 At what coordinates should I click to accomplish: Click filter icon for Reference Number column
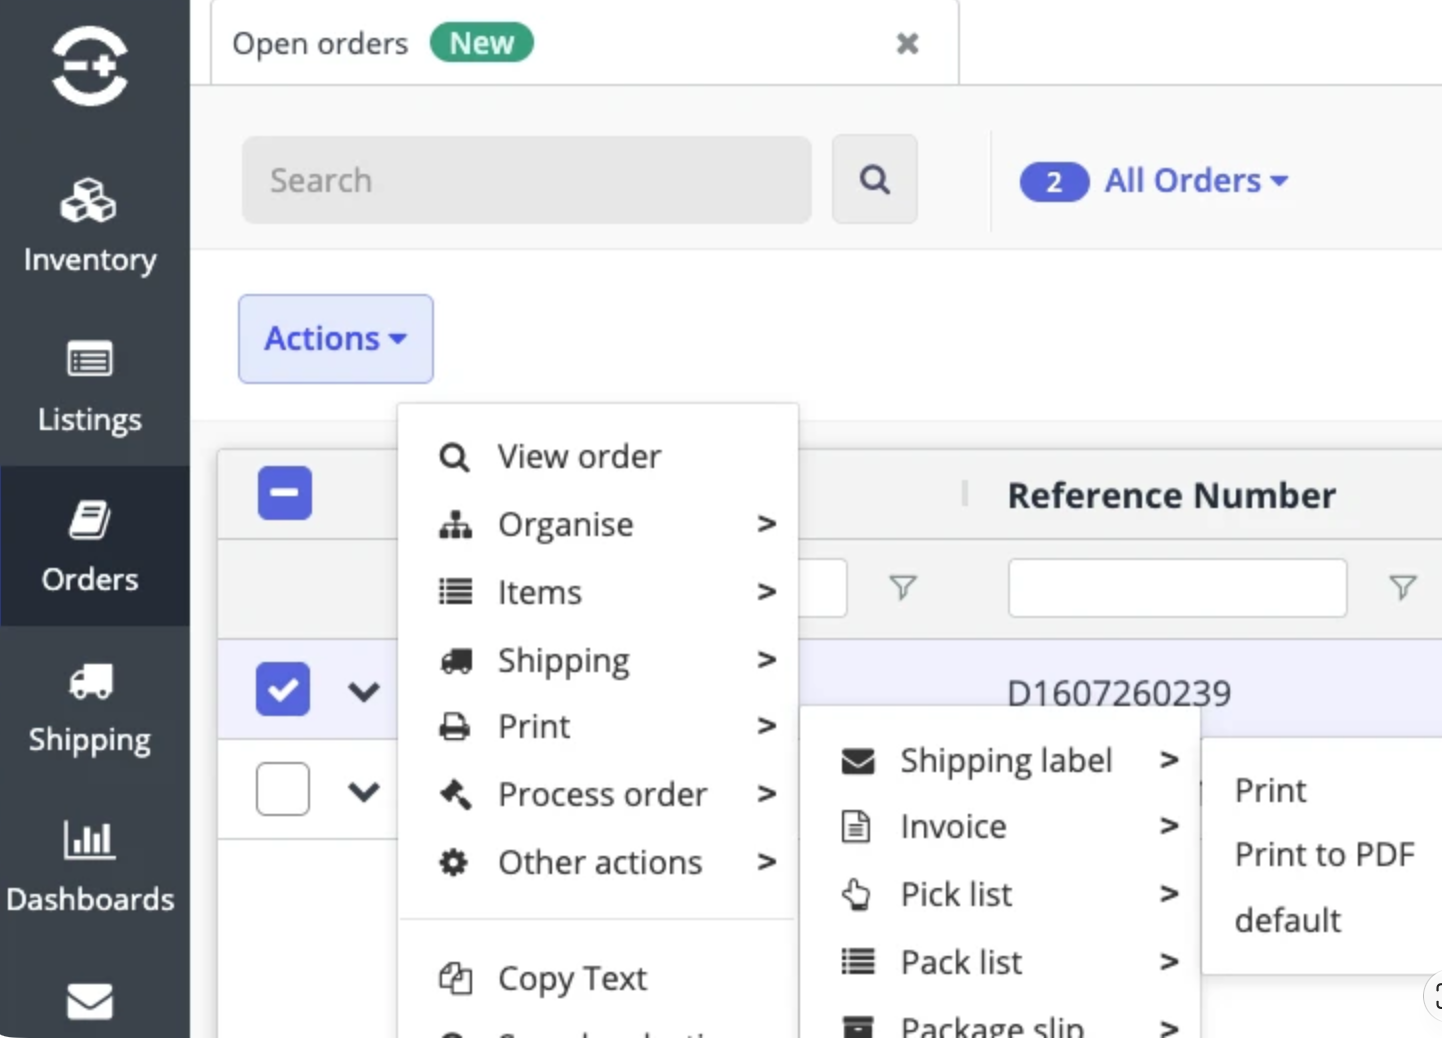1403,587
